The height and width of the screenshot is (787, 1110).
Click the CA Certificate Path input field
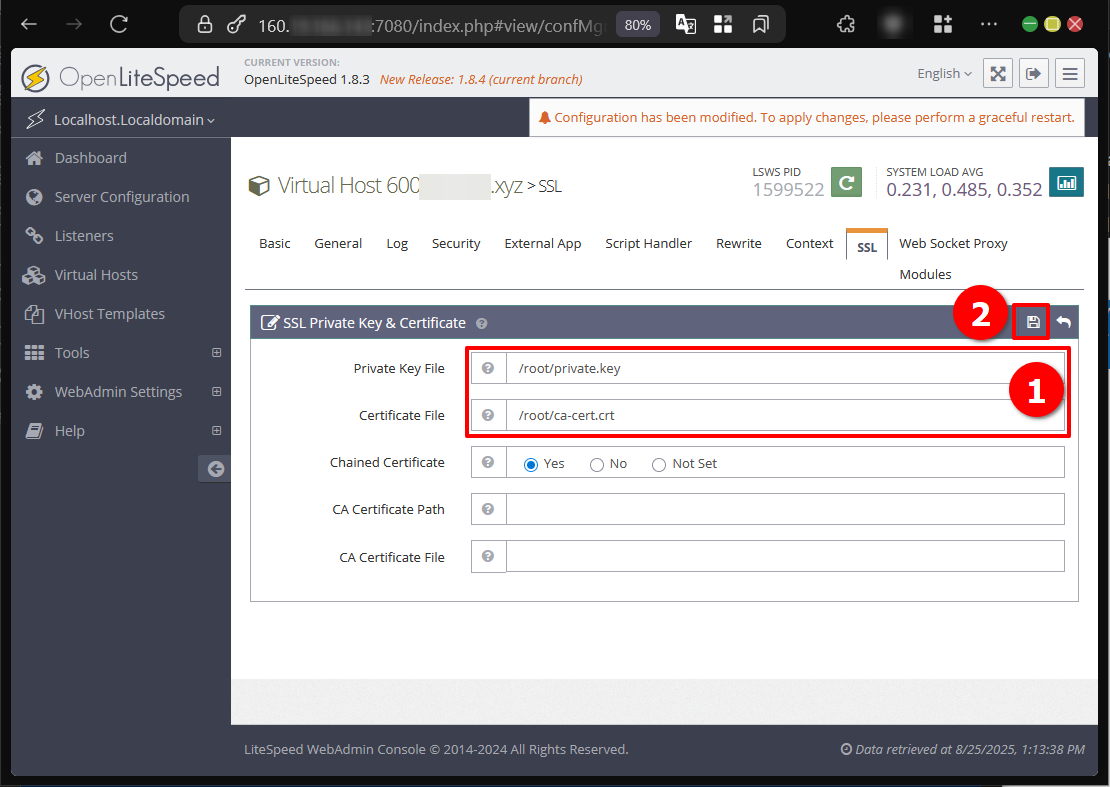tap(785, 509)
